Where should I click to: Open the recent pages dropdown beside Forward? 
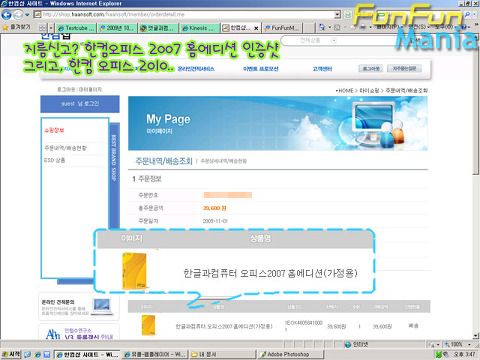tap(27, 15)
